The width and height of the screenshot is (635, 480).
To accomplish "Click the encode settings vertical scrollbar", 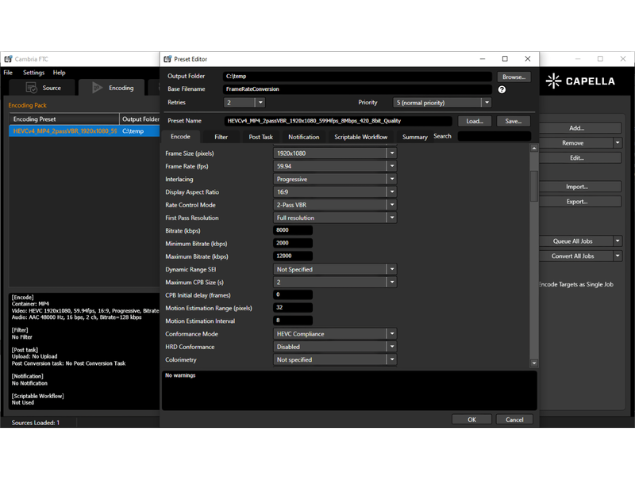I will pyautogui.click(x=534, y=185).
